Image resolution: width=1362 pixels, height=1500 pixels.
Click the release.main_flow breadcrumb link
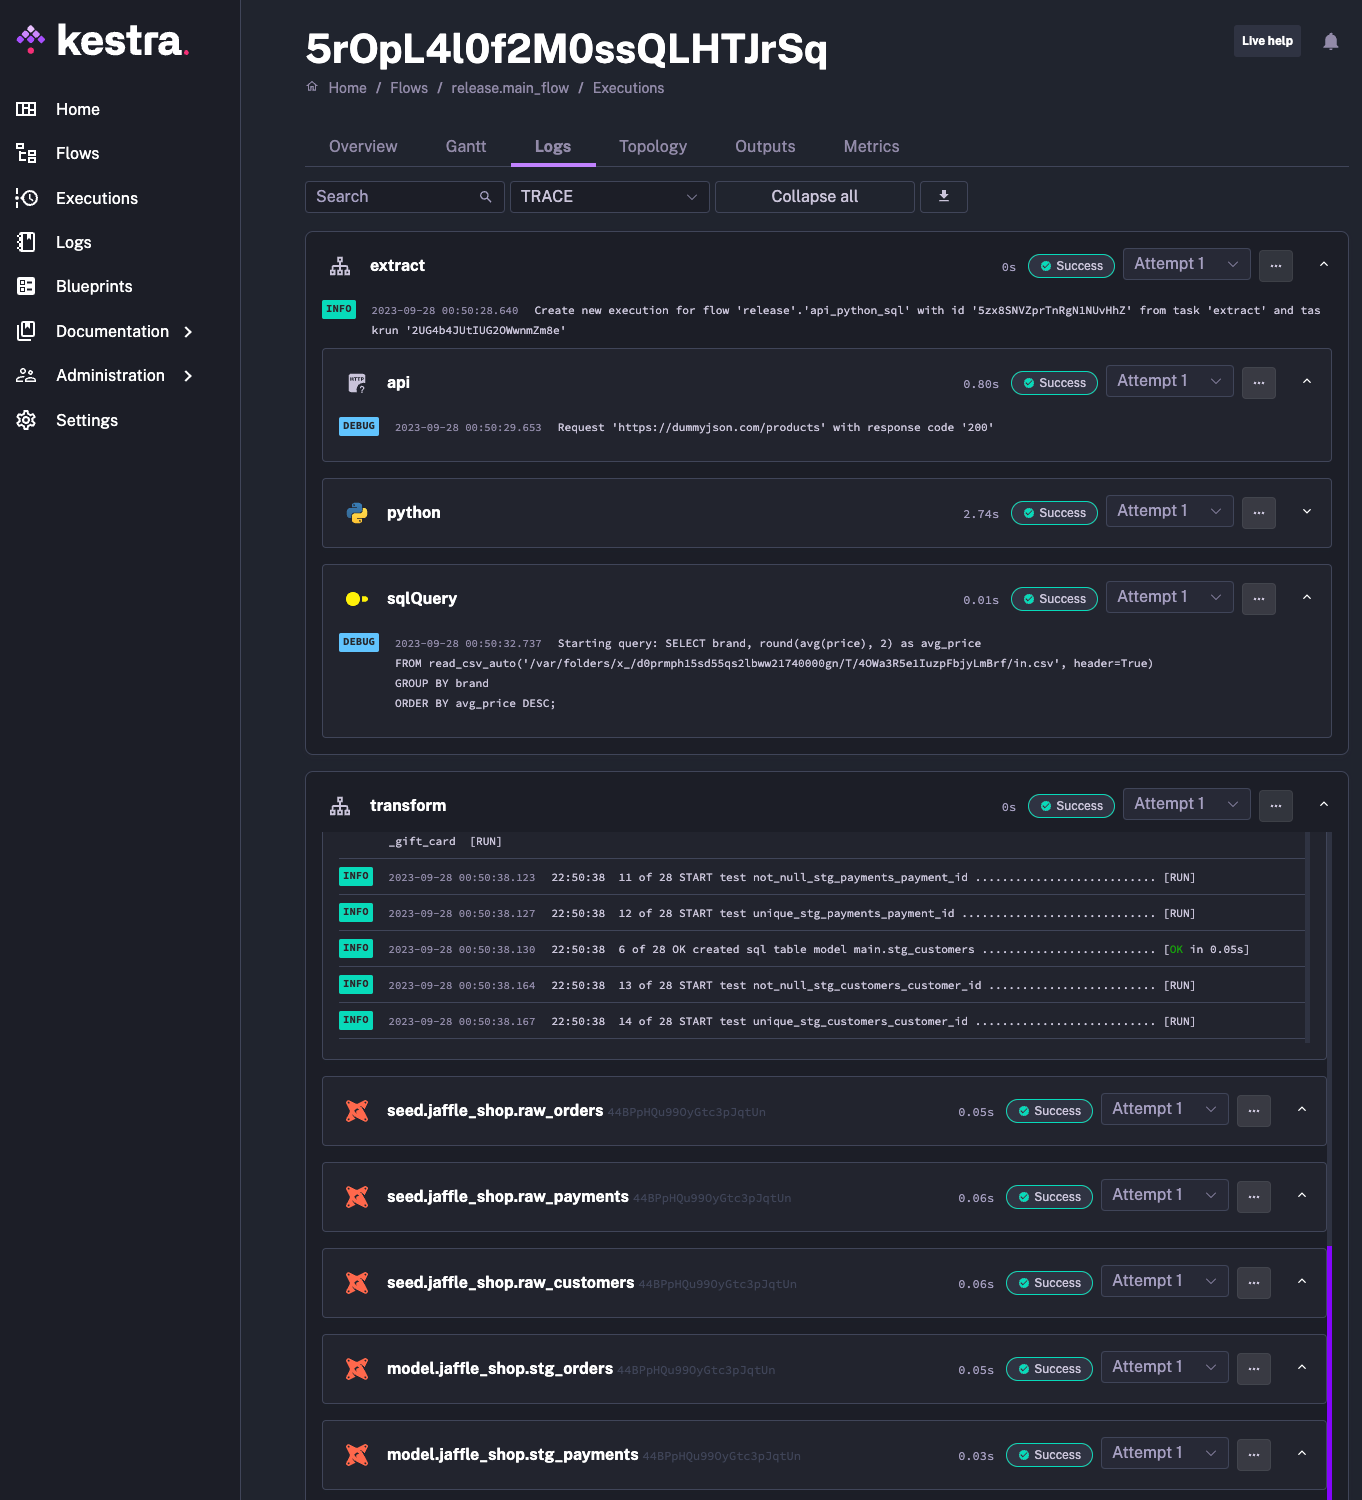point(509,88)
